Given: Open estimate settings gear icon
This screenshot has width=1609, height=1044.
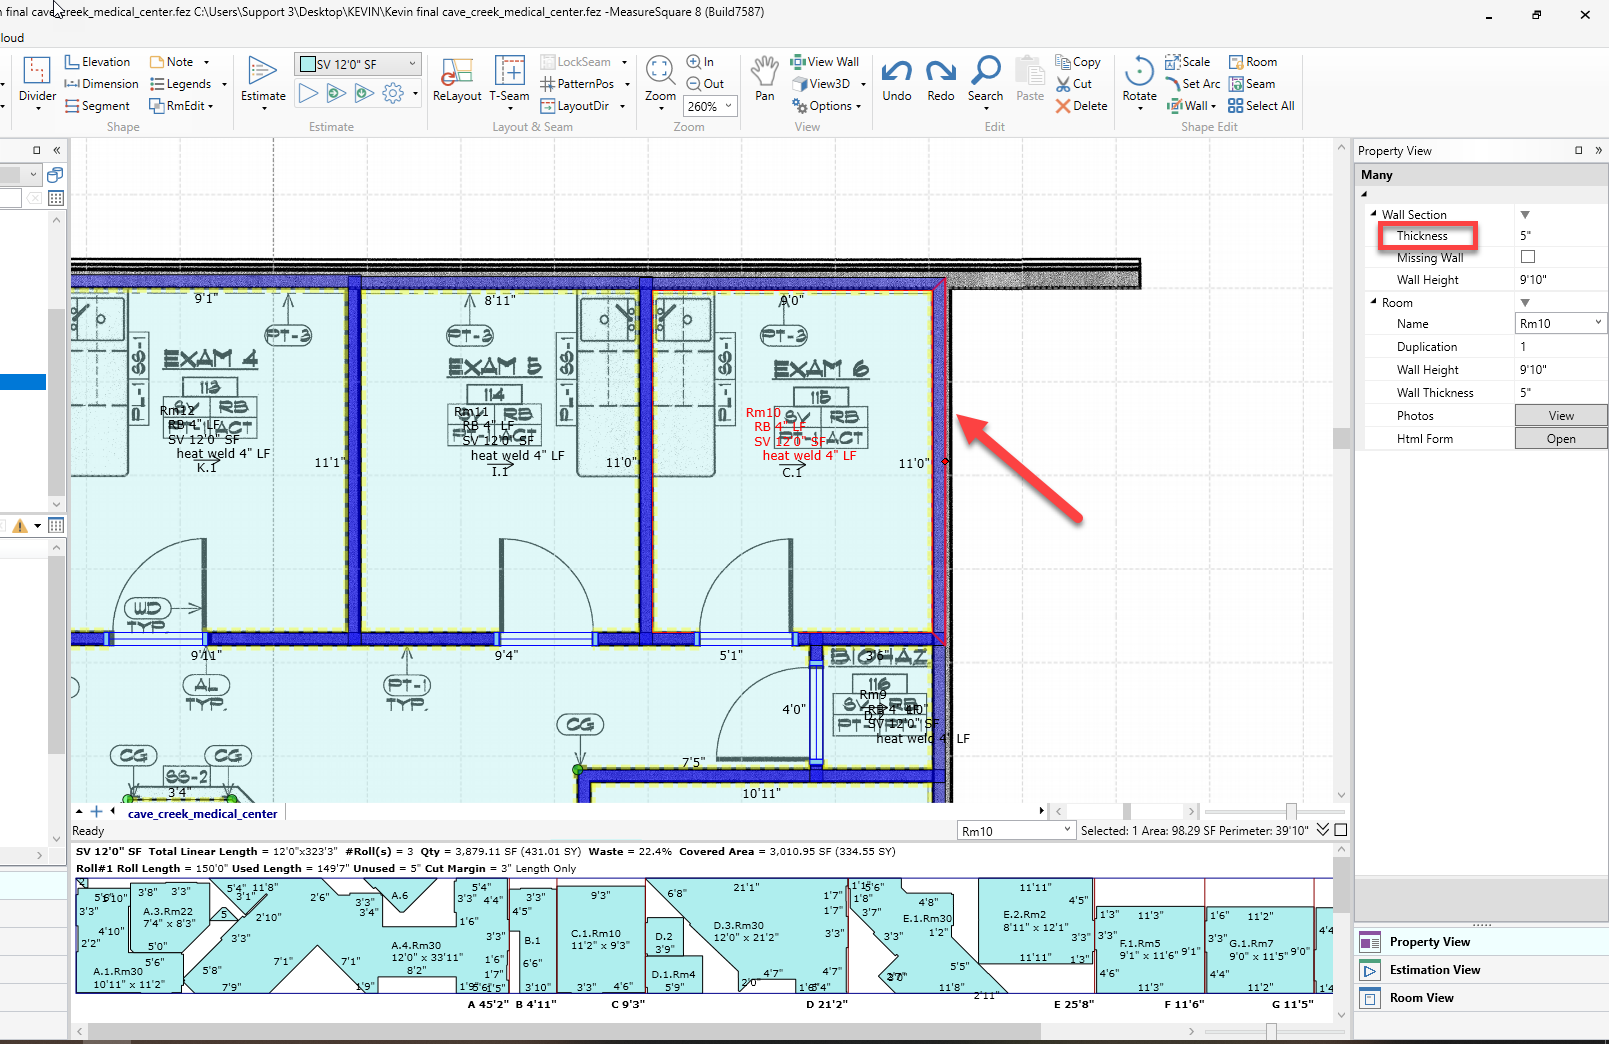Looking at the screenshot, I should coord(393,93).
